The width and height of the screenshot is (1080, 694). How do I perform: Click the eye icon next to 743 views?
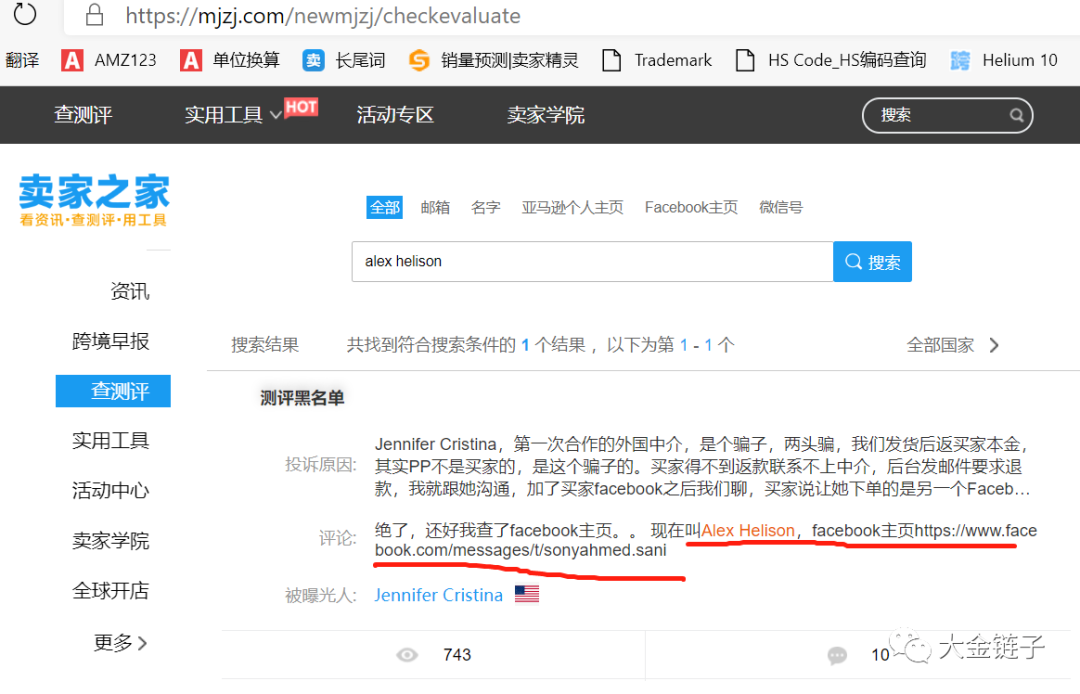coord(407,654)
